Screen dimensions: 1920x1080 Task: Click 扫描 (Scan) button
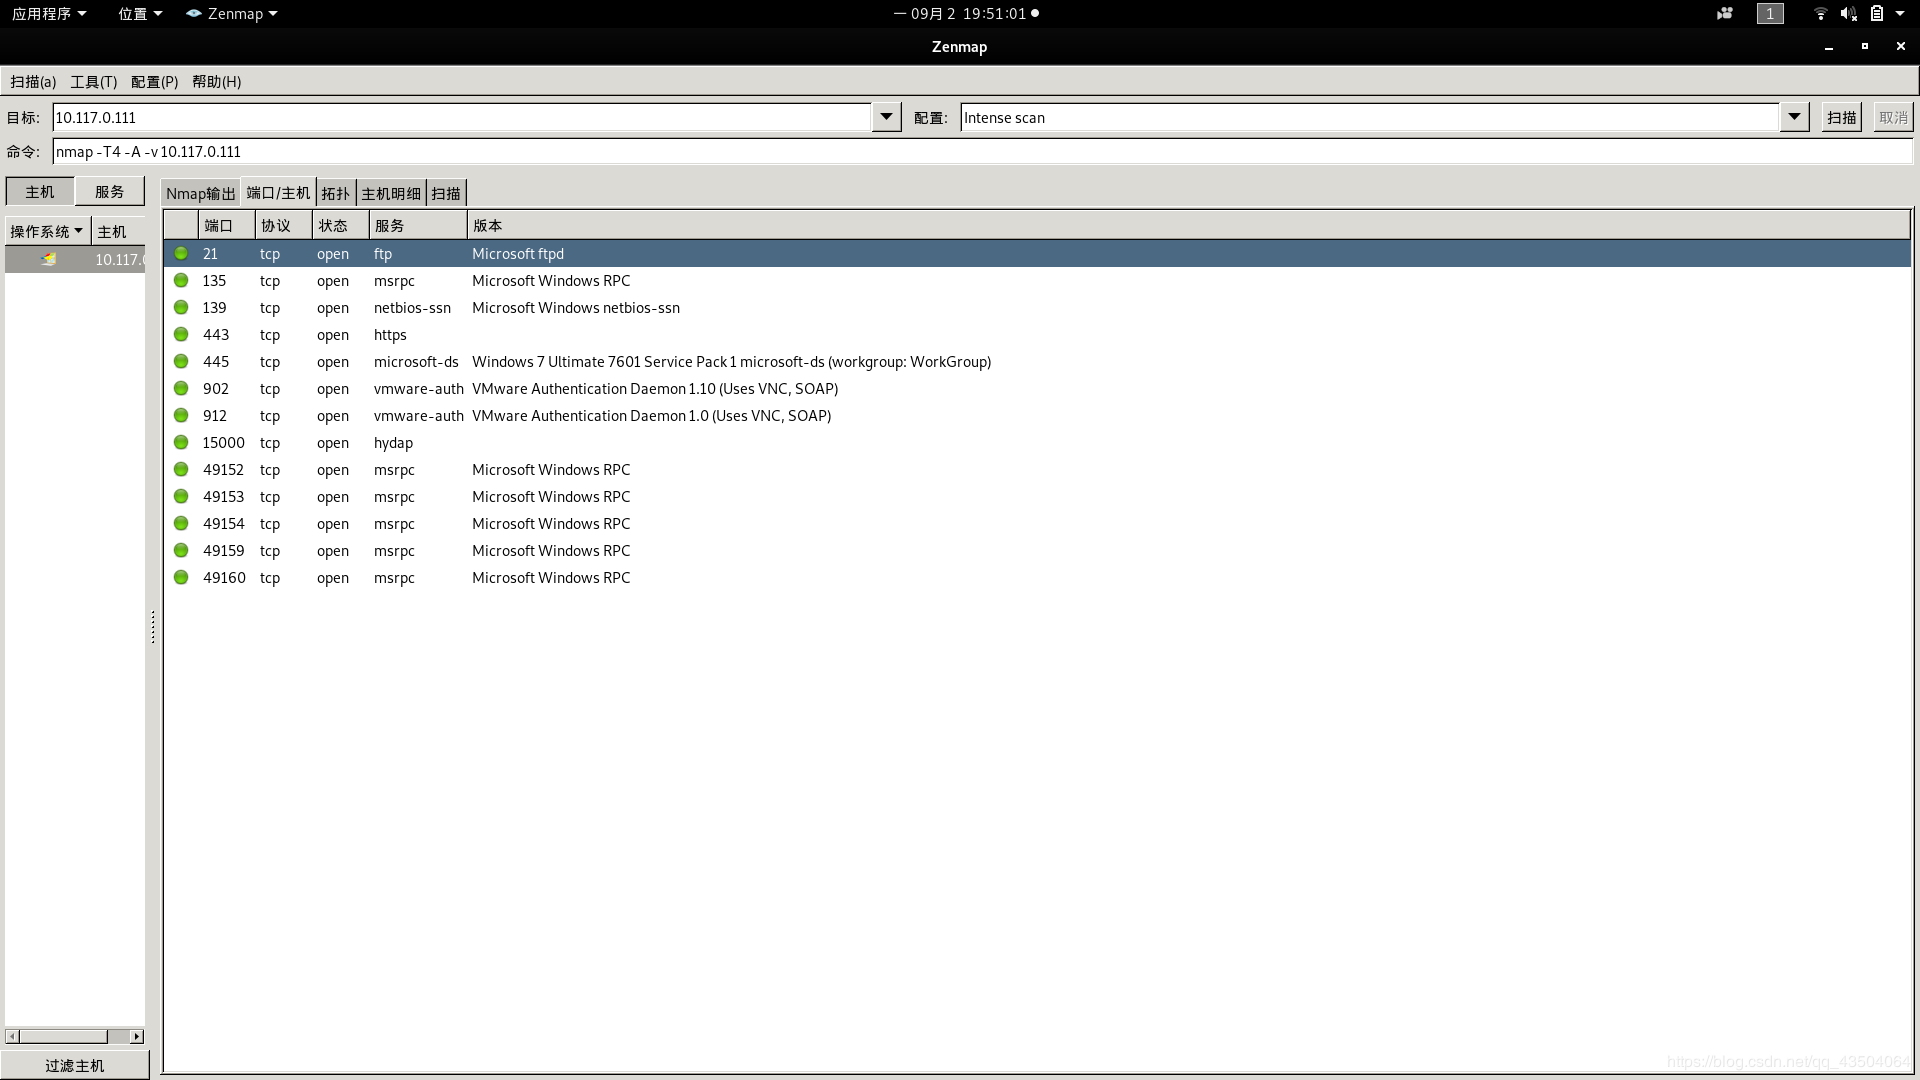pos(1840,117)
